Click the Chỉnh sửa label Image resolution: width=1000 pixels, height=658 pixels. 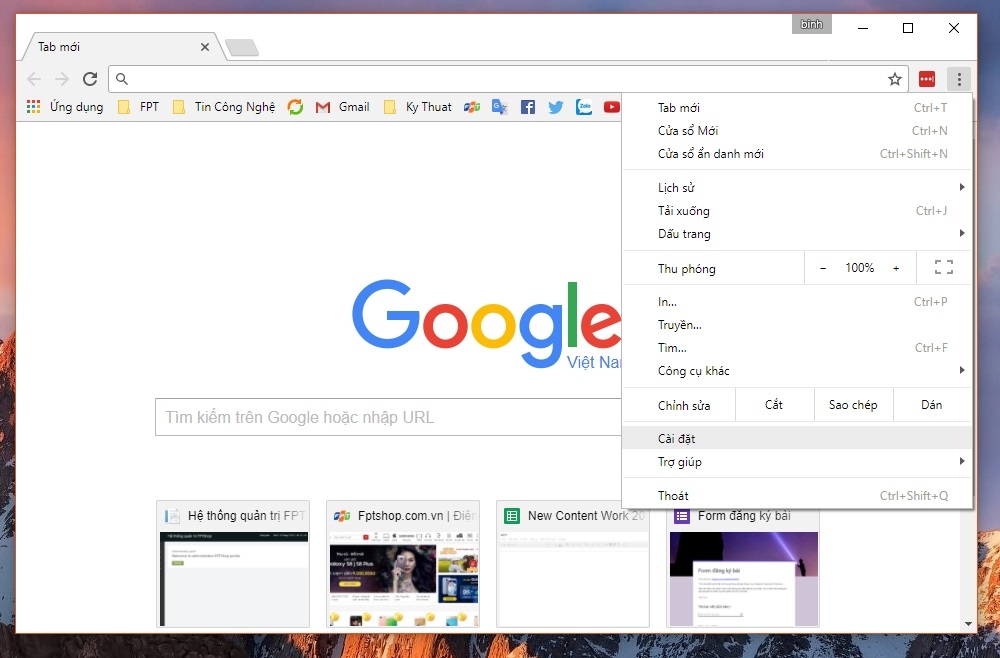point(684,406)
